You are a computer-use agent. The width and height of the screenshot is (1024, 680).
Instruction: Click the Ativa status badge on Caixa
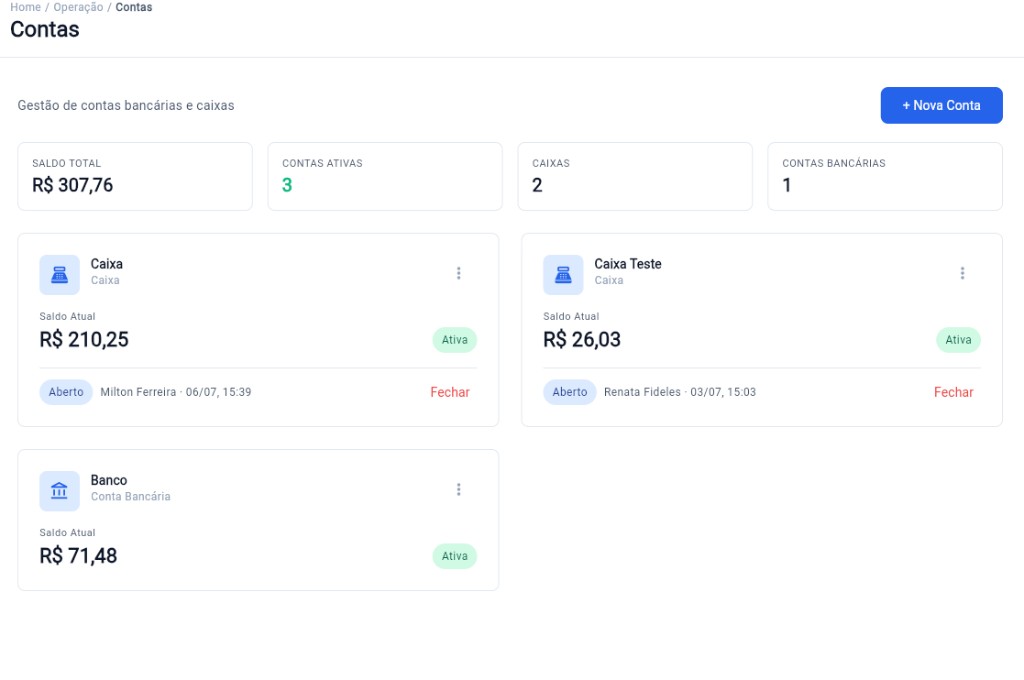pos(455,340)
